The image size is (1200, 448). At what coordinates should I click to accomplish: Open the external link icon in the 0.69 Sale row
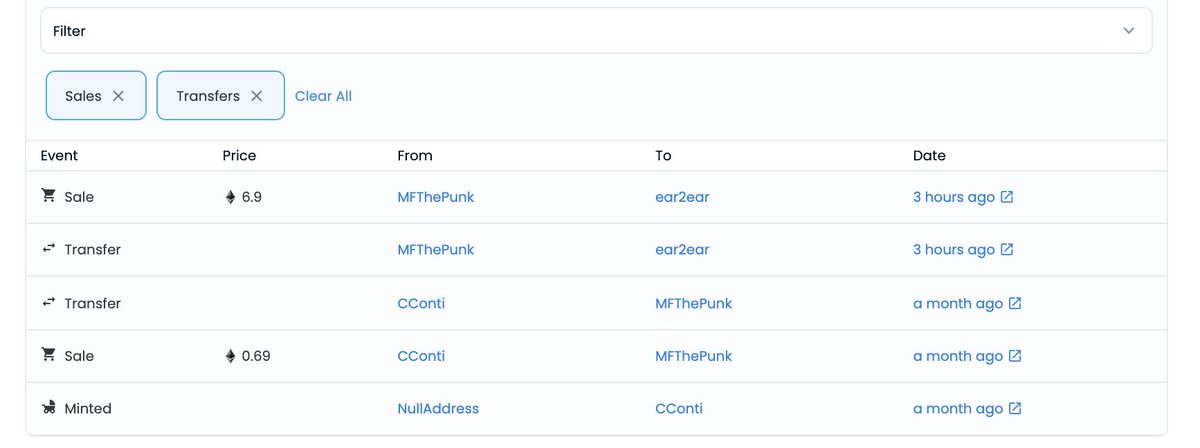(x=1015, y=356)
